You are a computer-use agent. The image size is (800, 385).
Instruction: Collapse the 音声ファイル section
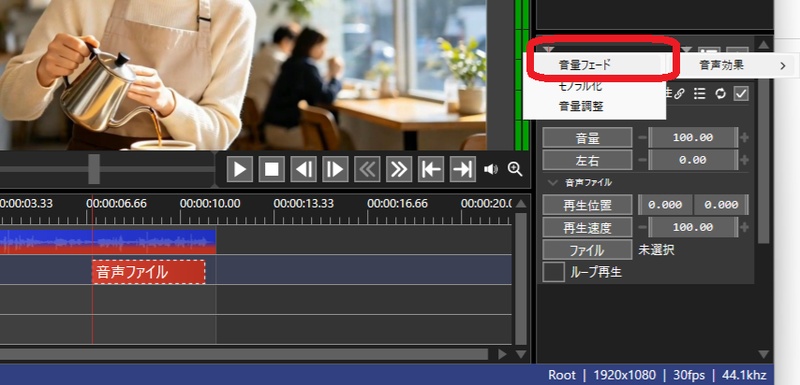pos(553,182)
